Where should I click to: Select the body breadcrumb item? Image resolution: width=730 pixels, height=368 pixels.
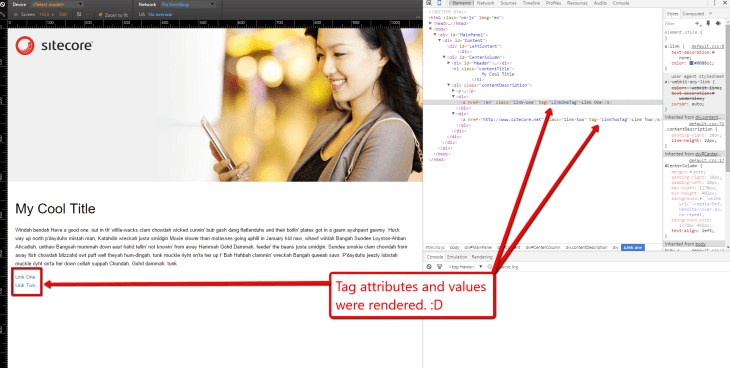(454, 247)
